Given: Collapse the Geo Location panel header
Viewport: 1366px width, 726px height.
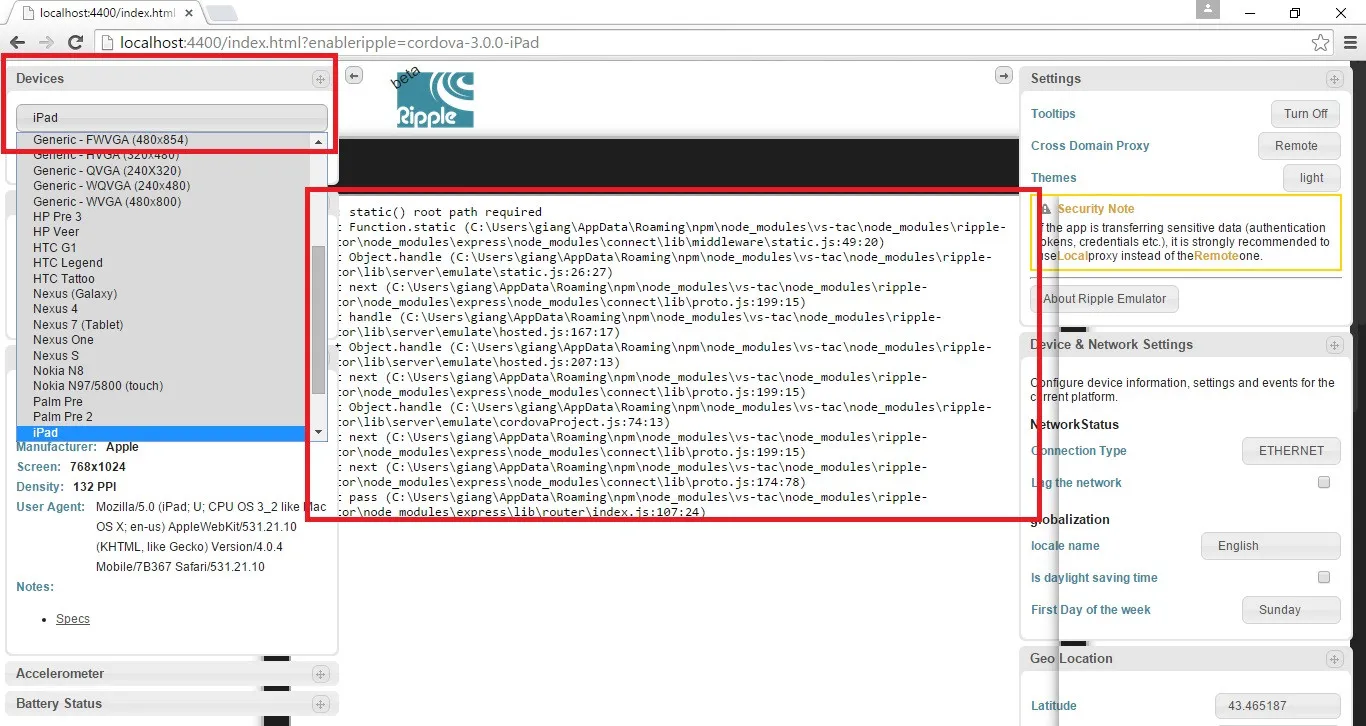Looking at the screenshot, I should coord(1186,659).
